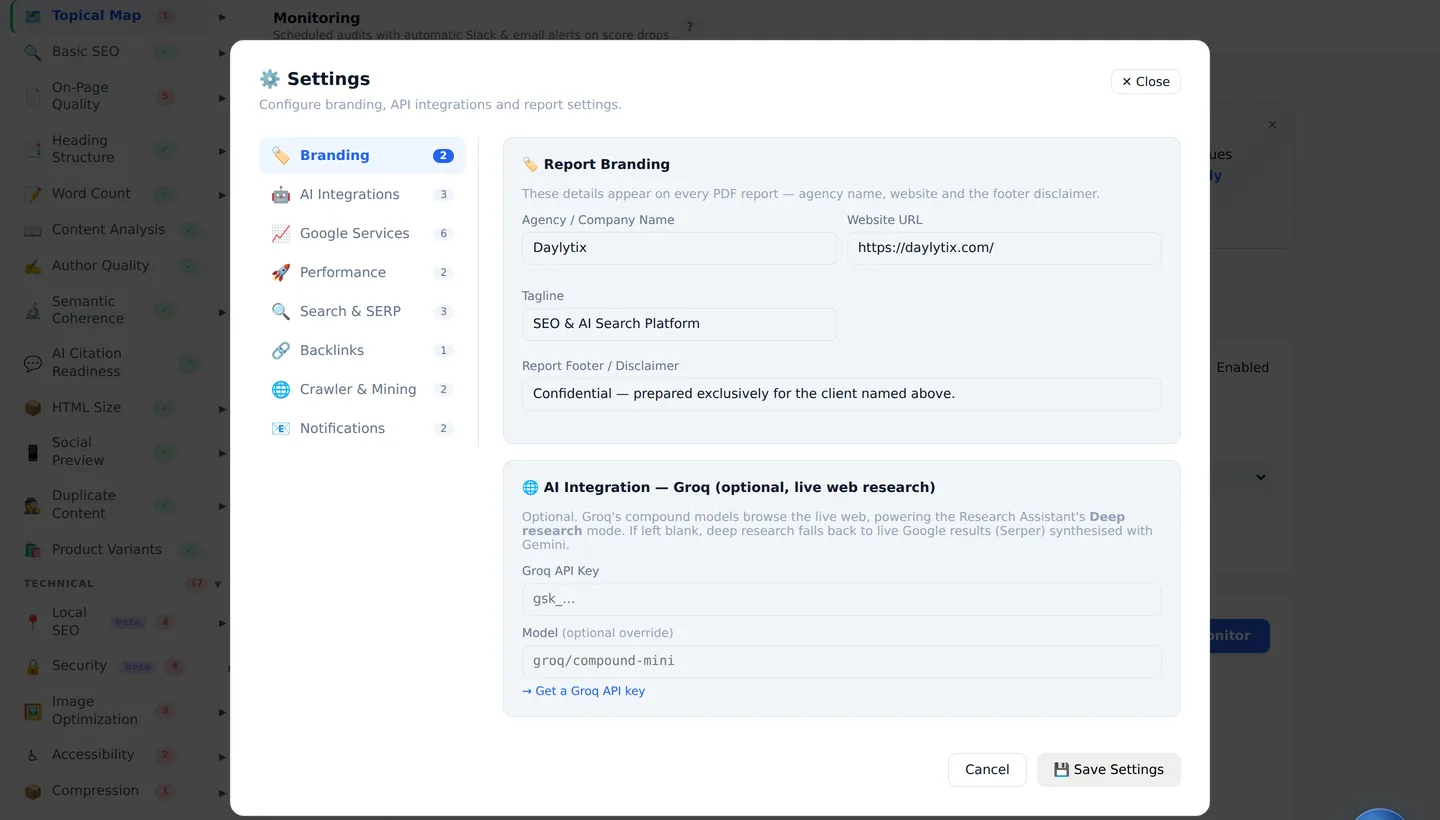The height and width of the screenshot is (820, 1440).
Task: Open Image Optimization sidebar item
Action: pos(95,711)
